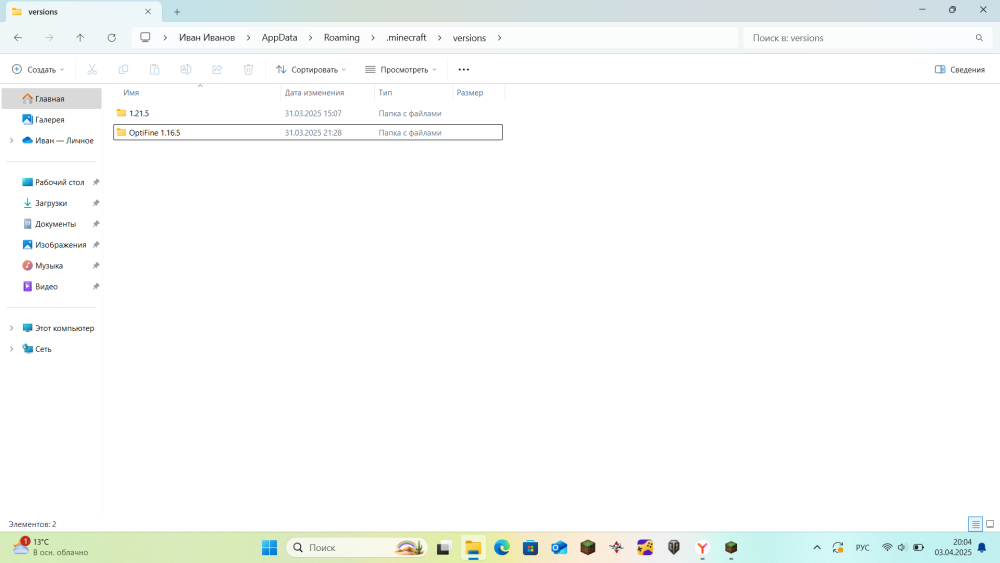Open the Task View taskbar icon
This screenshot has height=563, width=1000.
[444, 547]
